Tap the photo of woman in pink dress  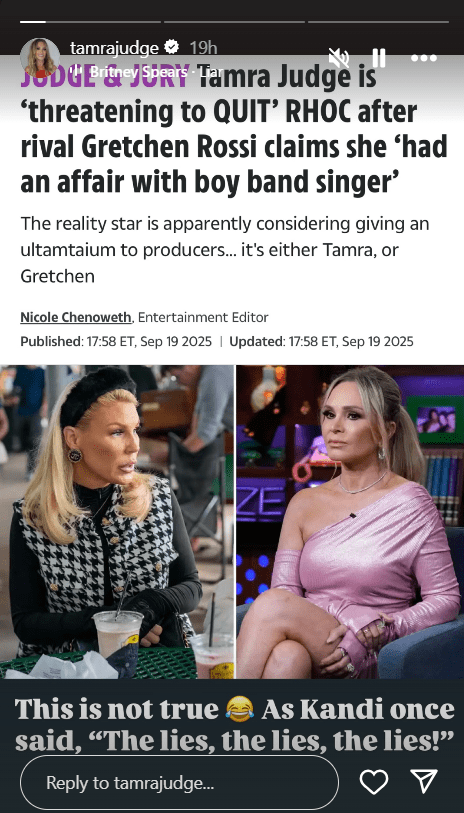coord(350,522)
